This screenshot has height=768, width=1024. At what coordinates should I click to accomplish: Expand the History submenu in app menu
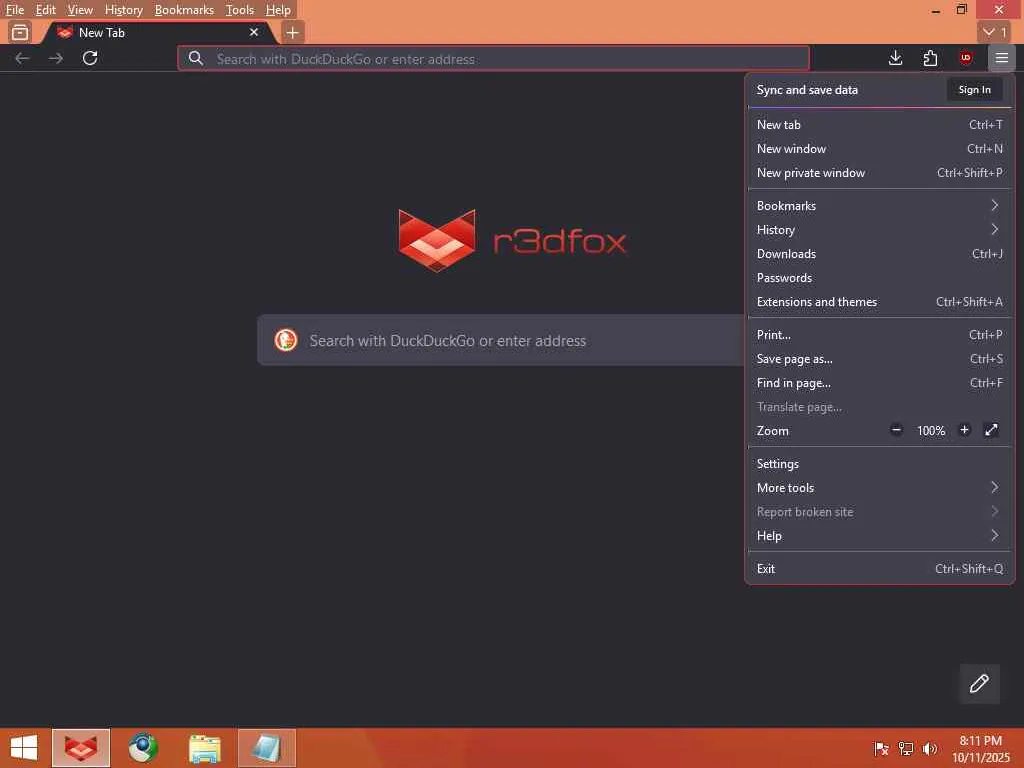879,230
